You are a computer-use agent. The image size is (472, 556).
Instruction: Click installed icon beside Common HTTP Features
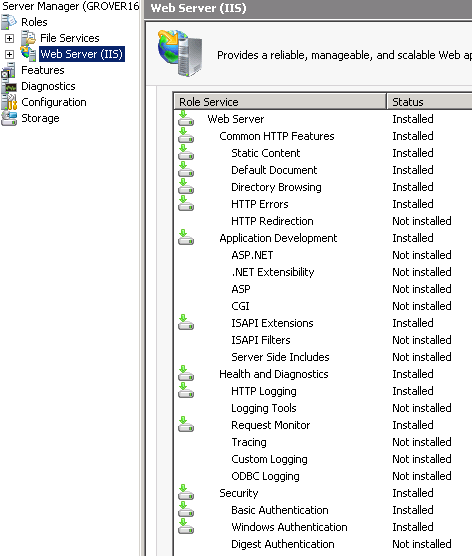[x=186, y=136]
